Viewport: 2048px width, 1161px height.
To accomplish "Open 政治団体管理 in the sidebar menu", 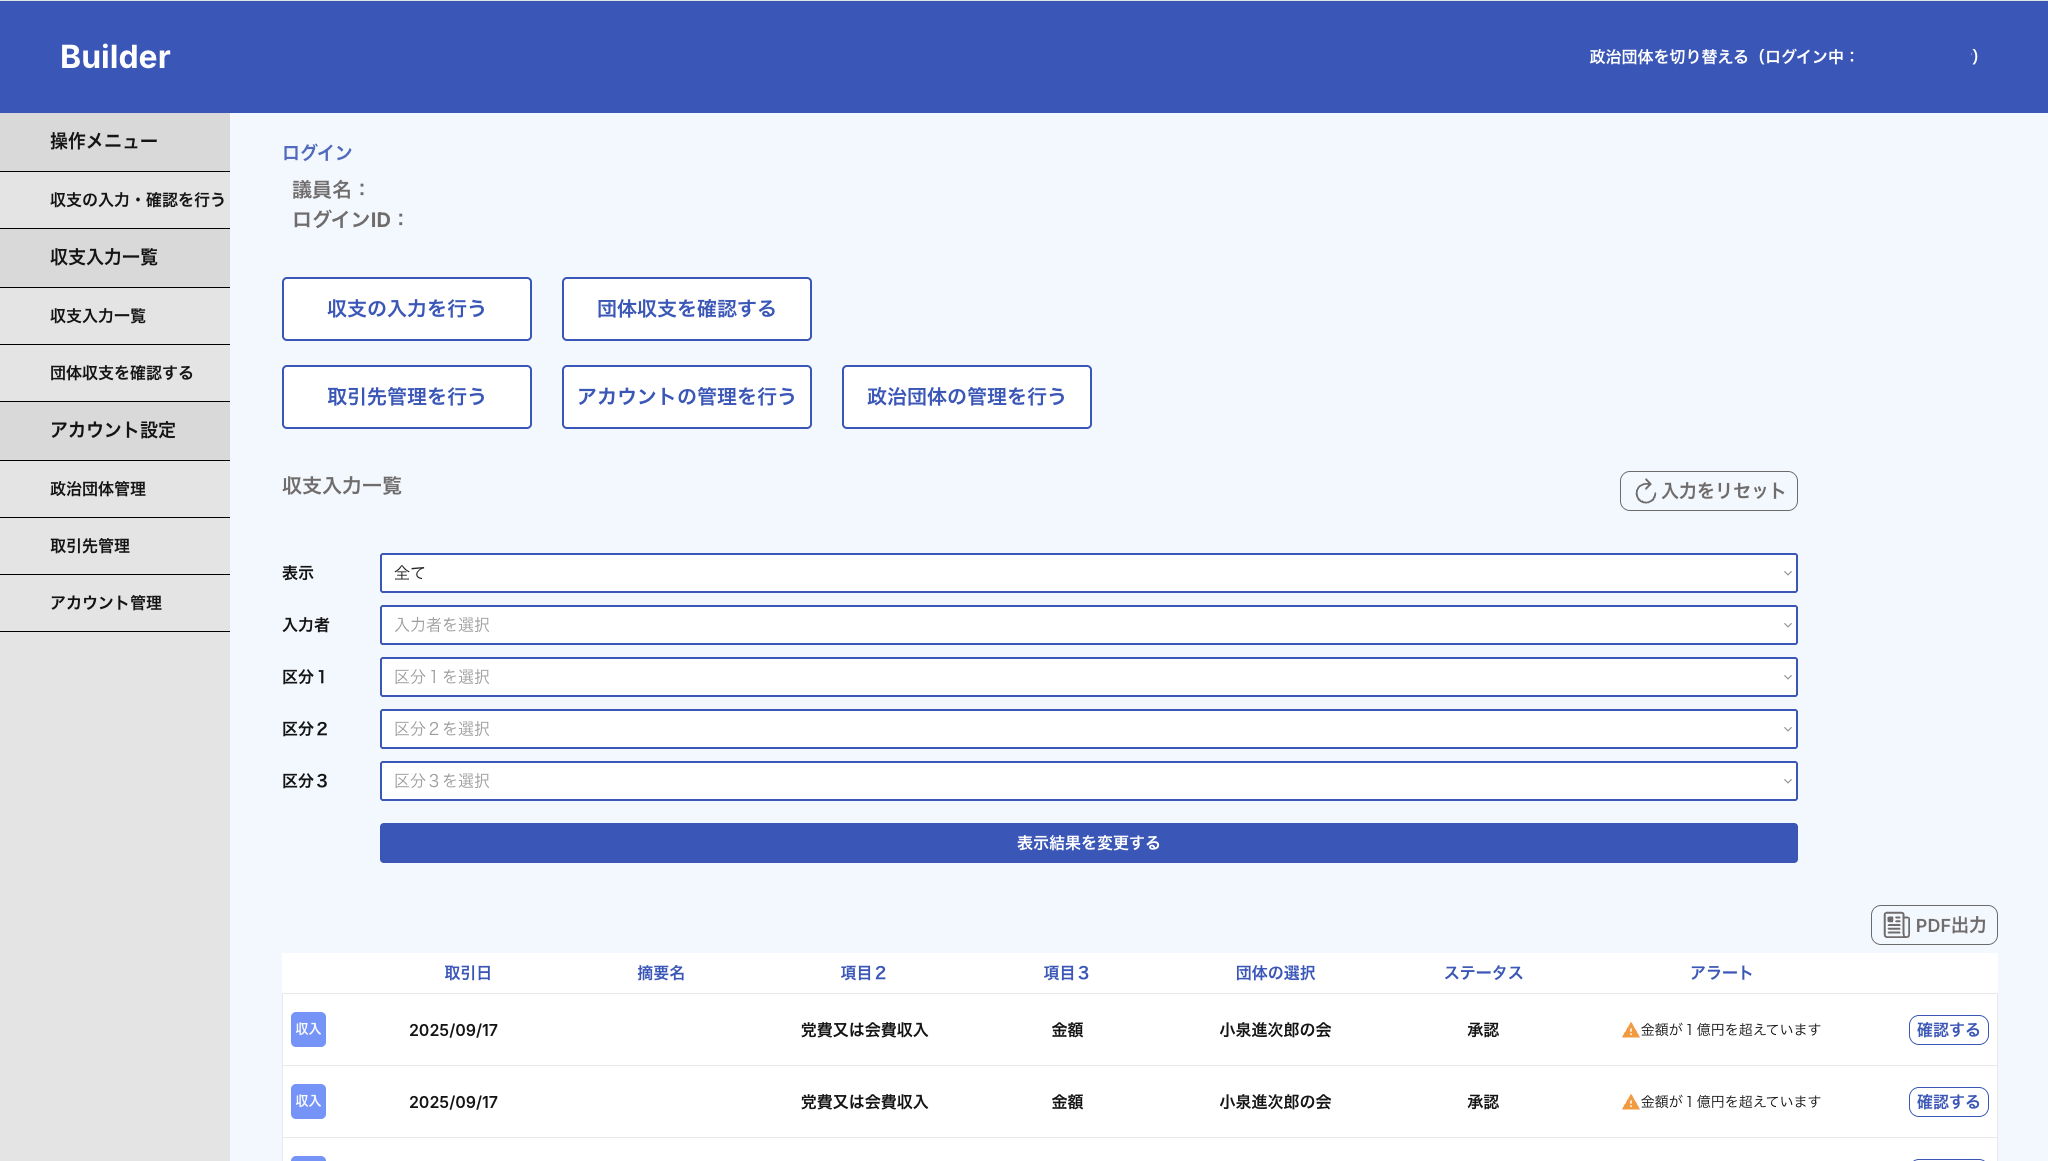I will tap(98, 489).
